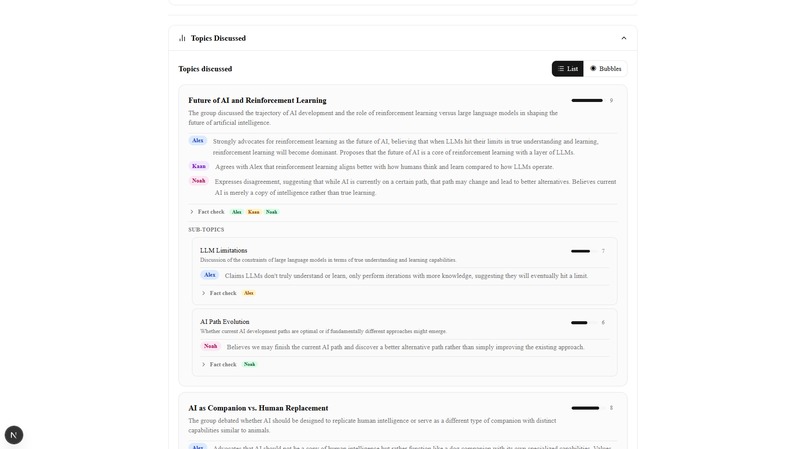Open the Next.js dev tools badge

(x=14, y=435)
